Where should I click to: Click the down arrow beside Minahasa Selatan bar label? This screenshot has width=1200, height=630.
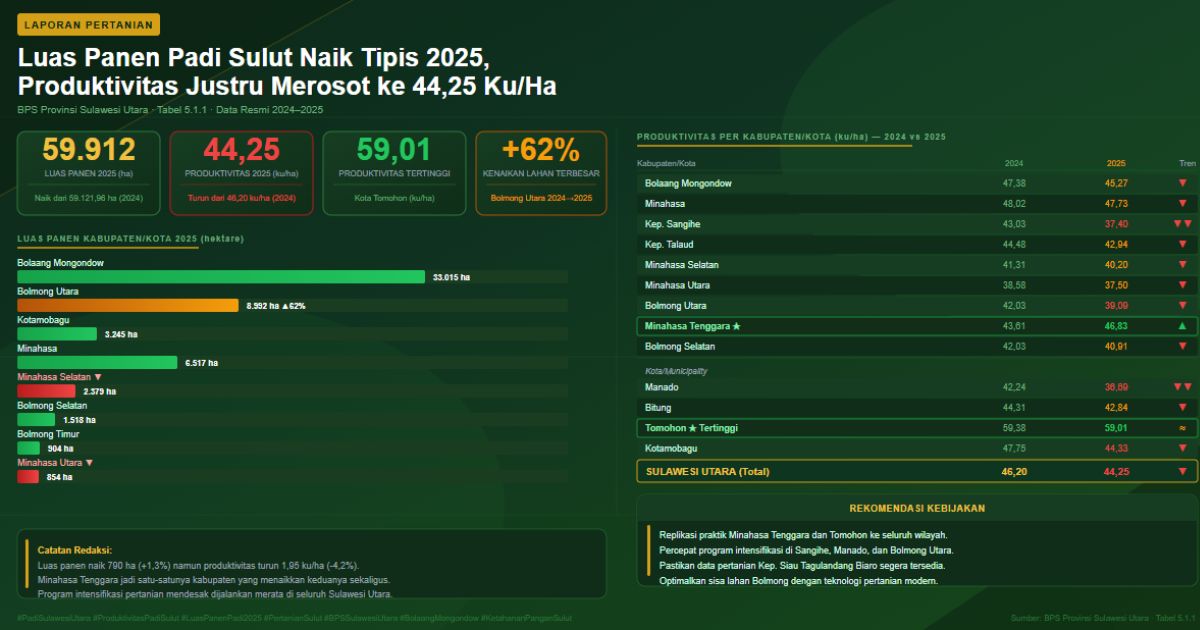(98, 377)
